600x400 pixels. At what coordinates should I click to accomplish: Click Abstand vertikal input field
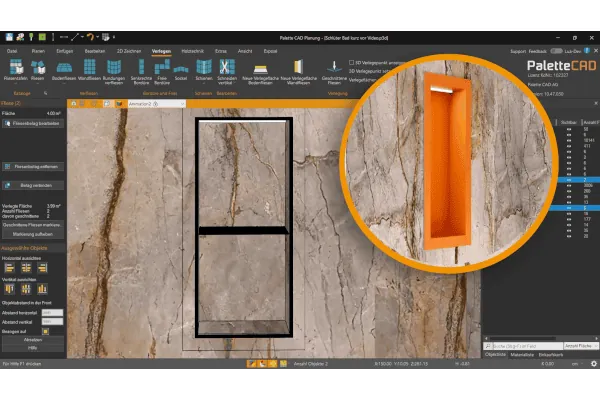point(52,322)
